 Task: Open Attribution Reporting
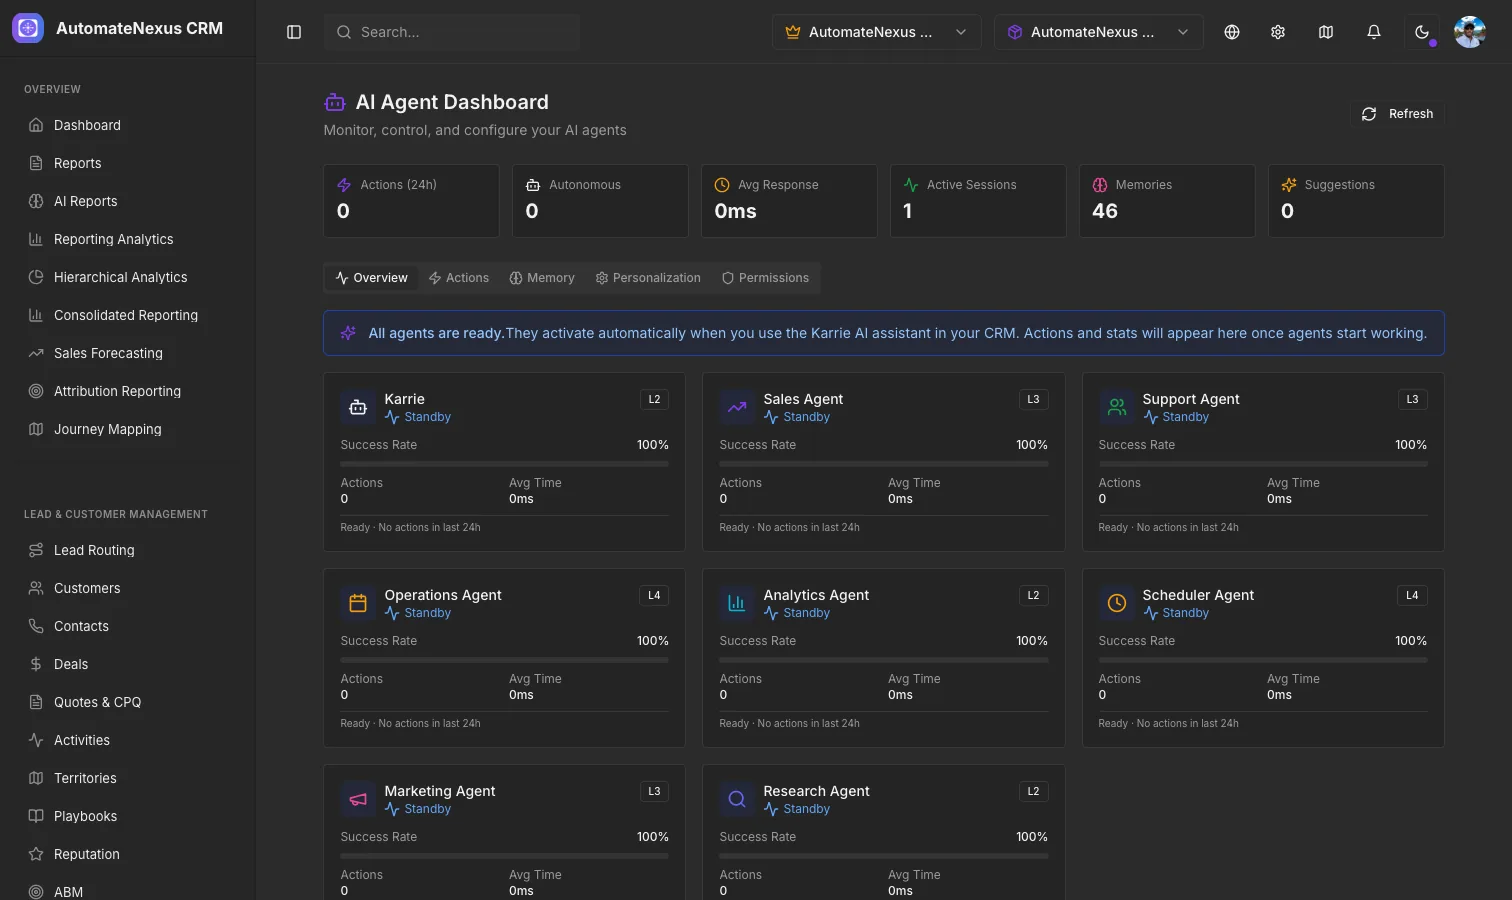[128, 391]
